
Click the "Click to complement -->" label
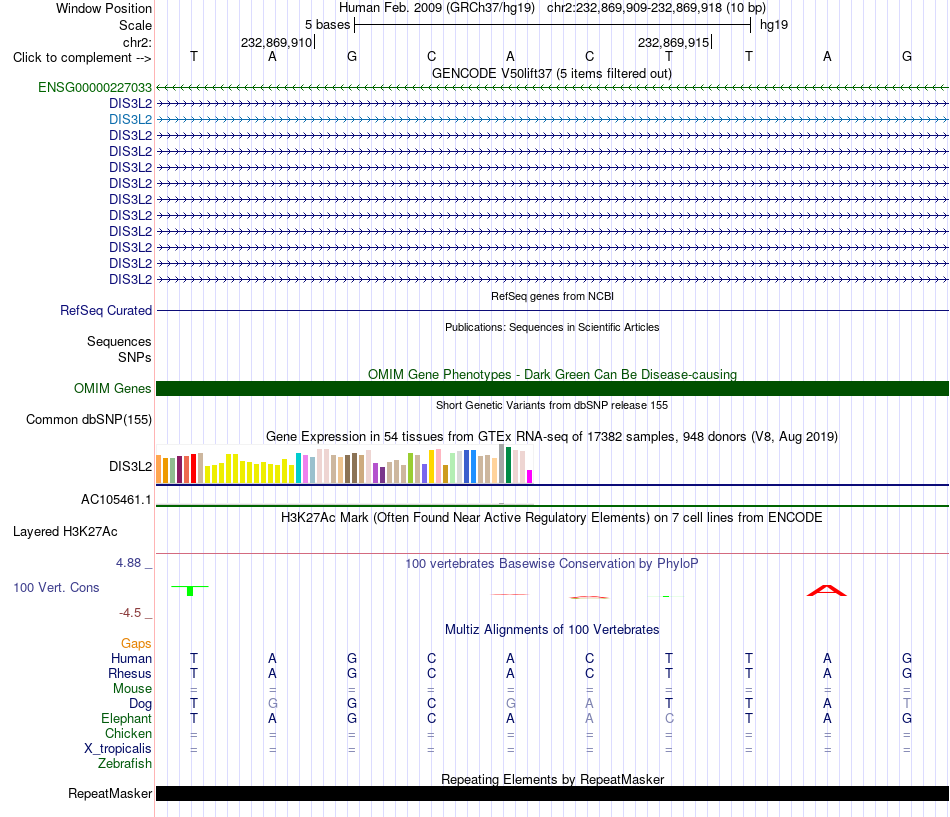(82, 58)
